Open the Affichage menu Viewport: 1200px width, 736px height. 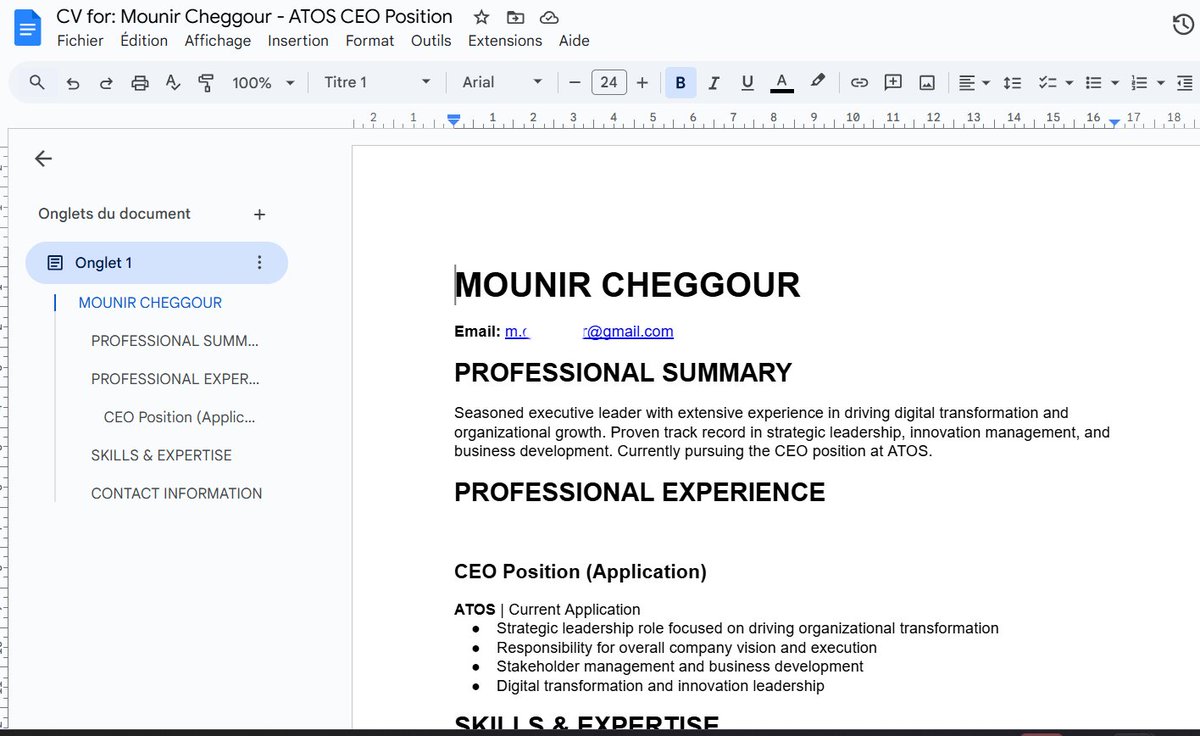218,41
